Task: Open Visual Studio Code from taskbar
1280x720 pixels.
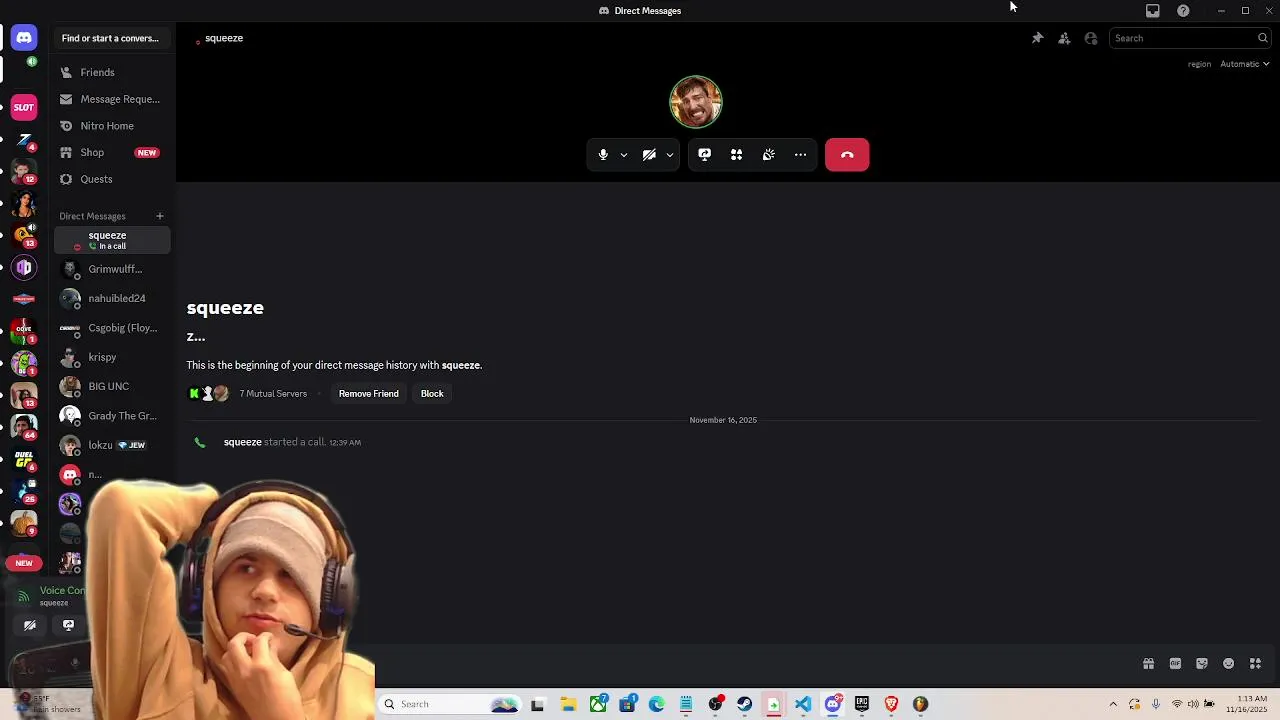Action: (x=803, y=704)
